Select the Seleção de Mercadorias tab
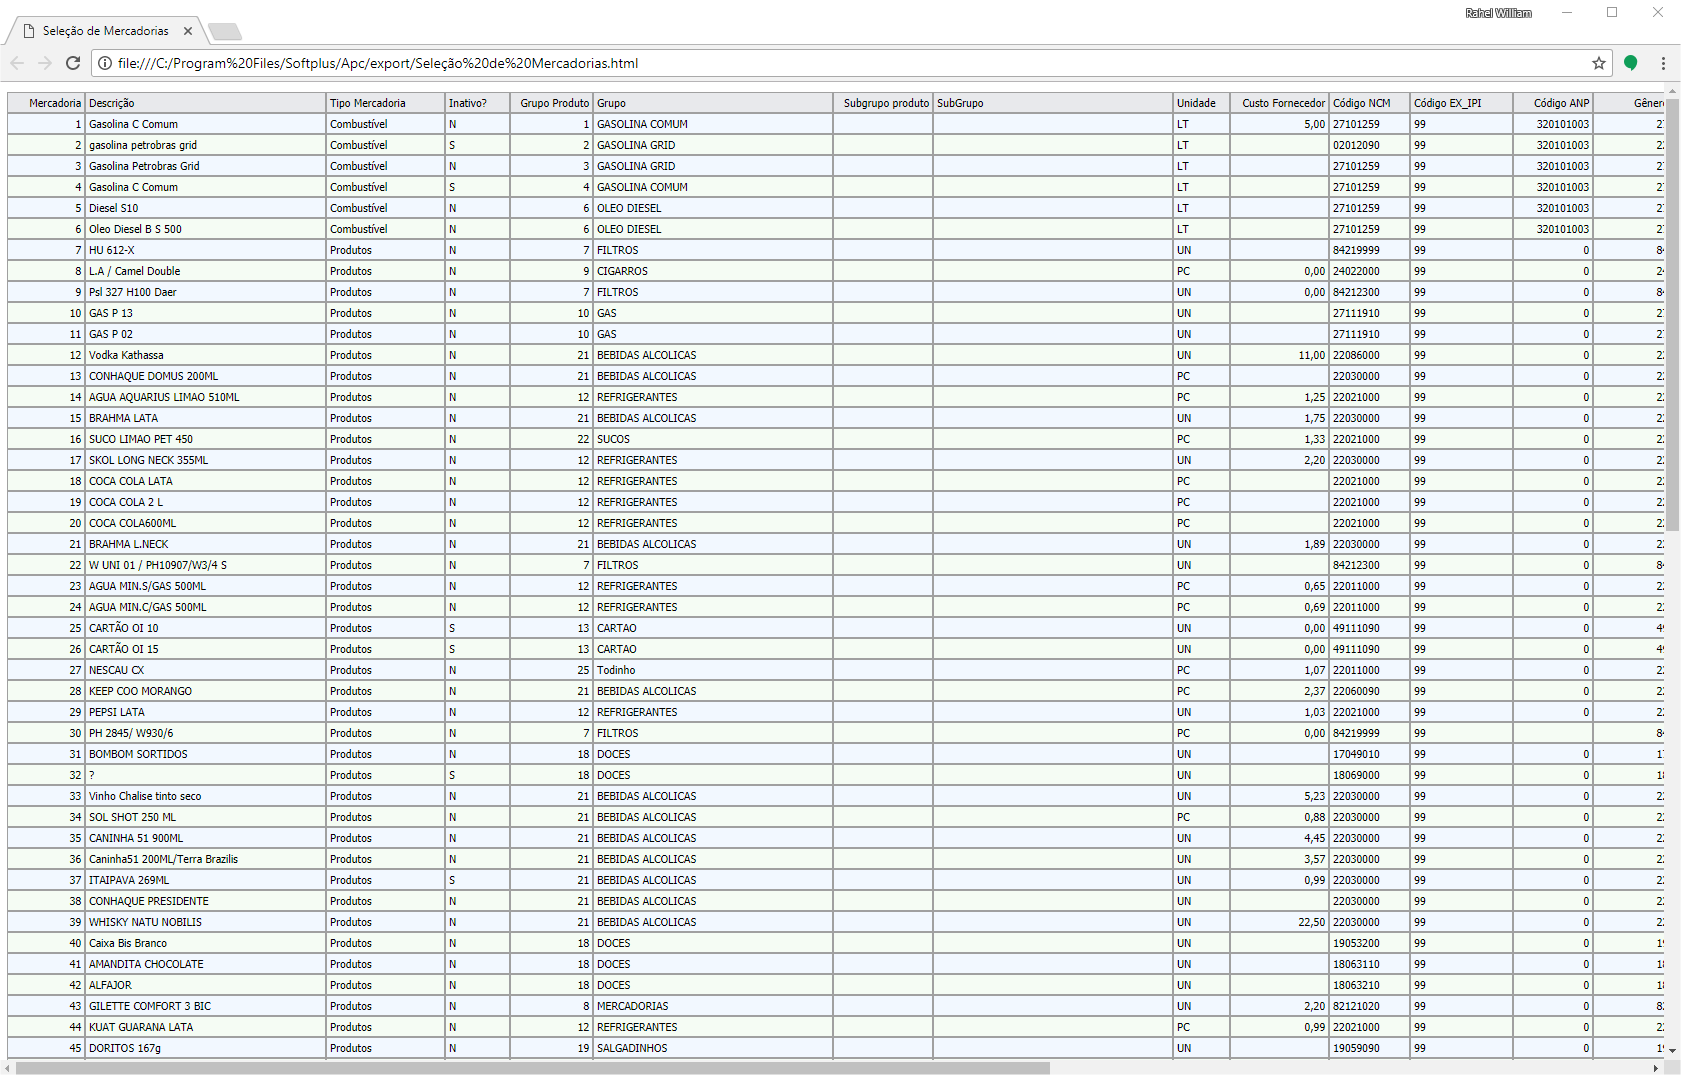This screenshot has width=1681, height=1075. [105, 31]
